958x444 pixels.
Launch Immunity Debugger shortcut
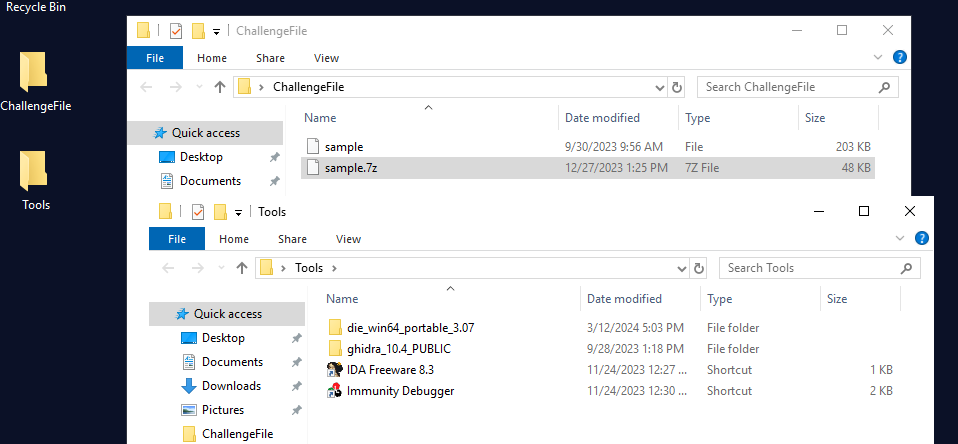click(400, 391)
